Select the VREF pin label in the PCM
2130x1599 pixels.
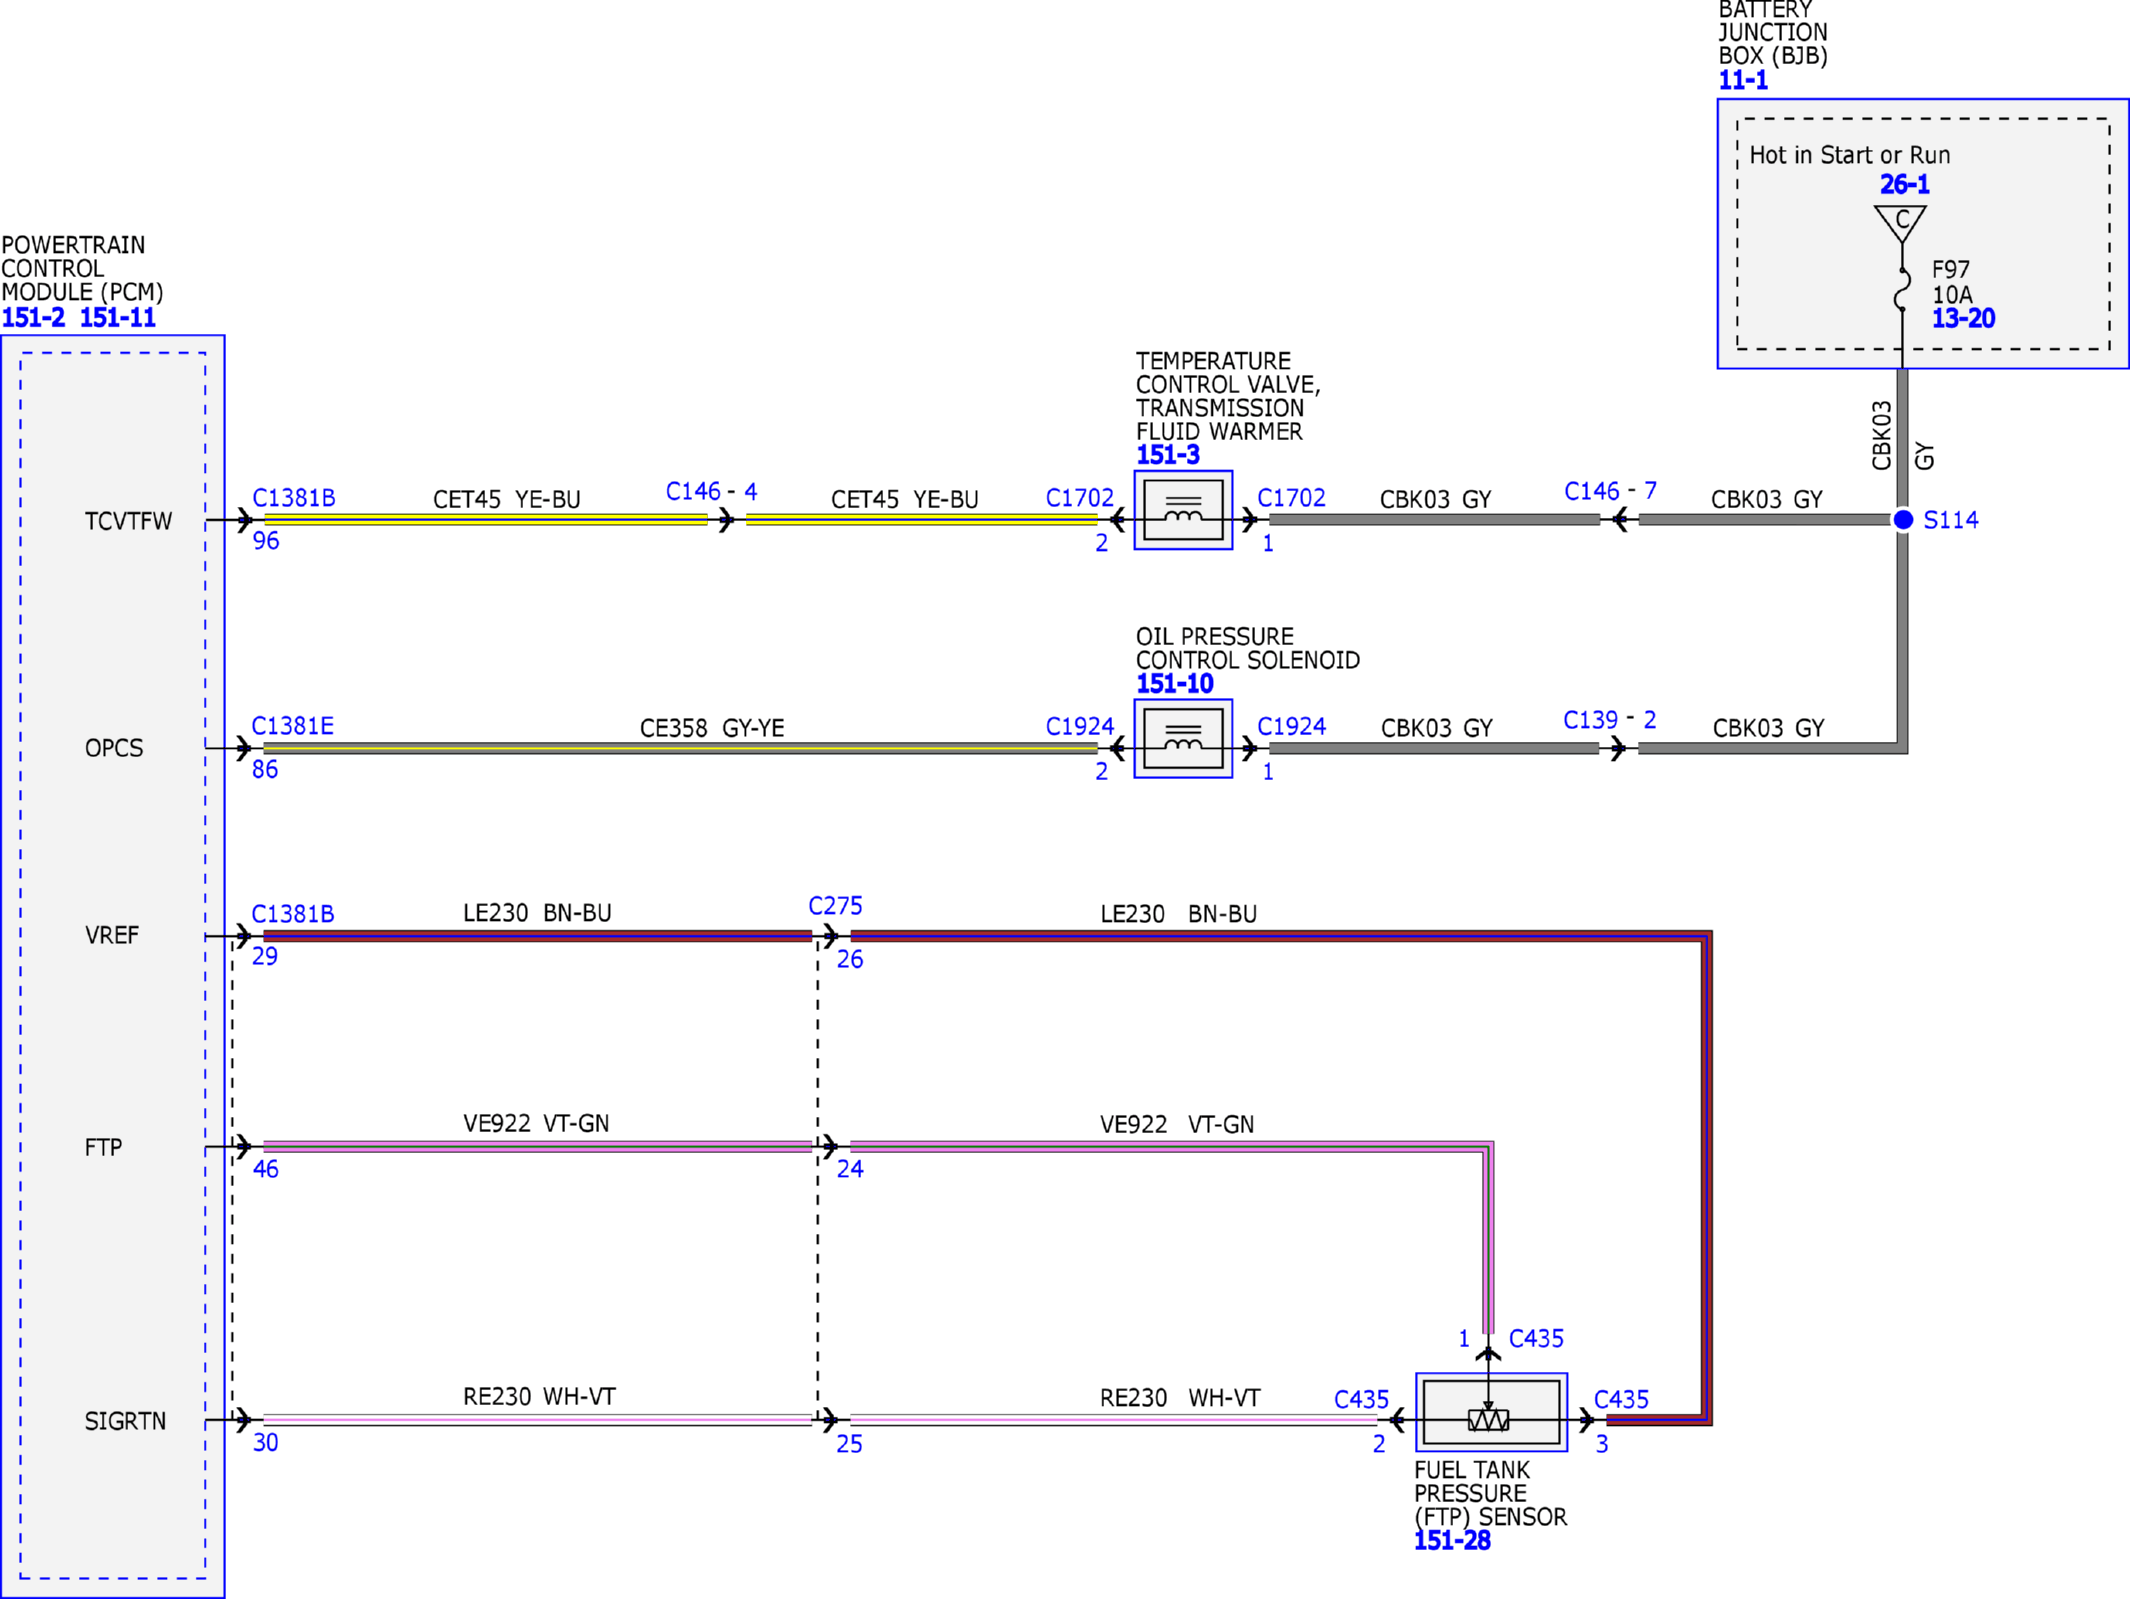click(112, 936)
